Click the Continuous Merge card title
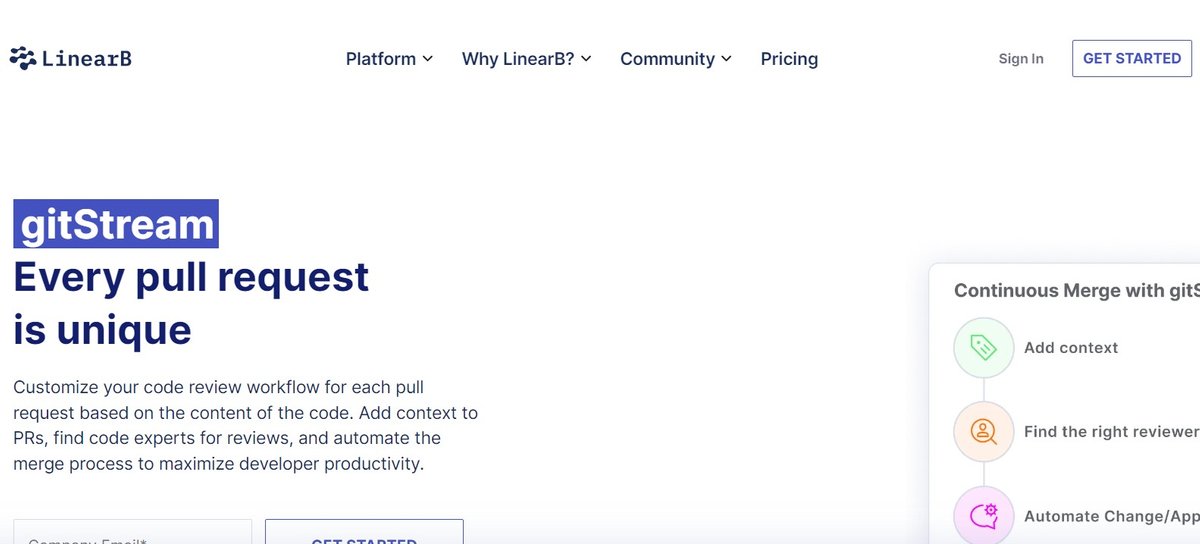This screenshot has width=1200, height=544. tap(1075, 291)
